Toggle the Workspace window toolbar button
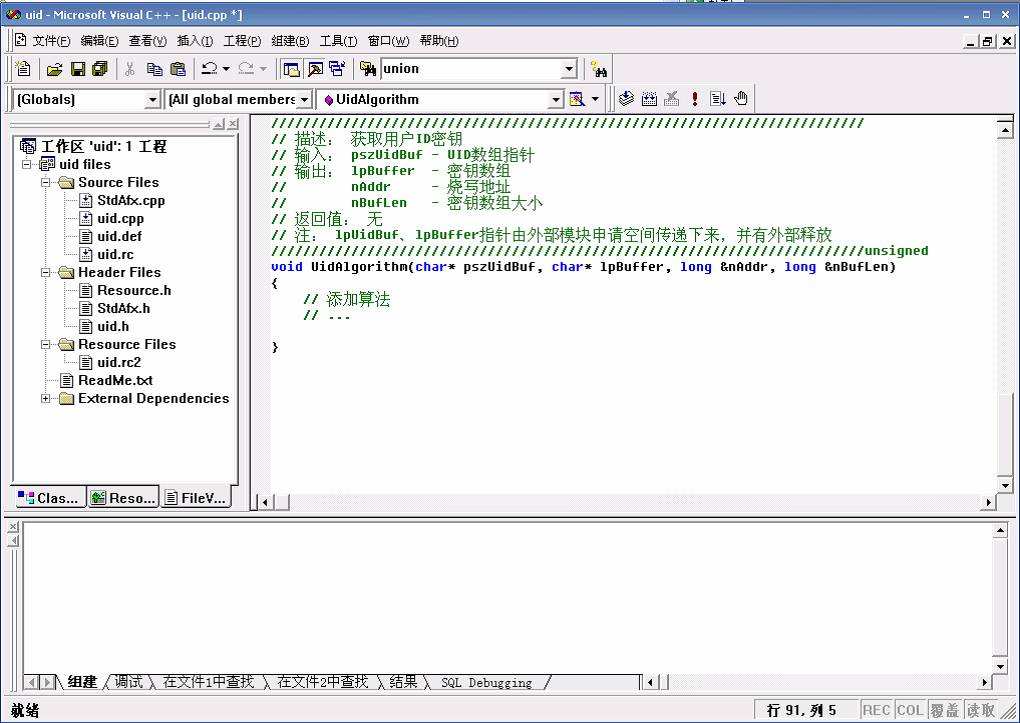Image resolution: width=1020 pixels, height=723 pixels. pos(291,69)
